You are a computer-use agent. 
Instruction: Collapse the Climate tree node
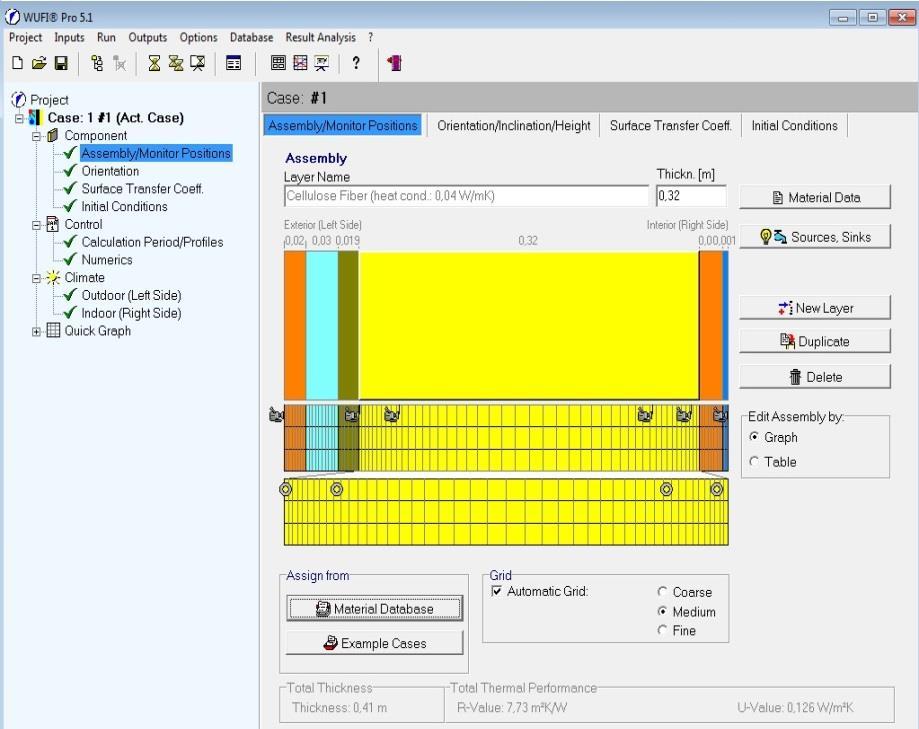click(36, 278)
